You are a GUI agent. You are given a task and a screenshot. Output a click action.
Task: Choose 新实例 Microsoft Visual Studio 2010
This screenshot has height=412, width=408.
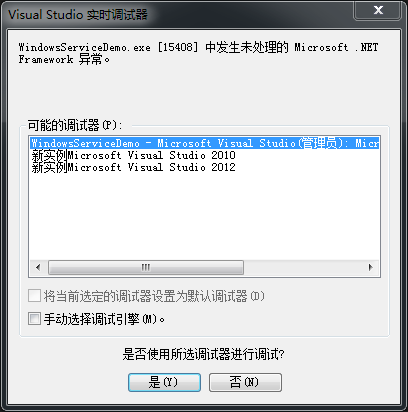[x=133, y=155]
